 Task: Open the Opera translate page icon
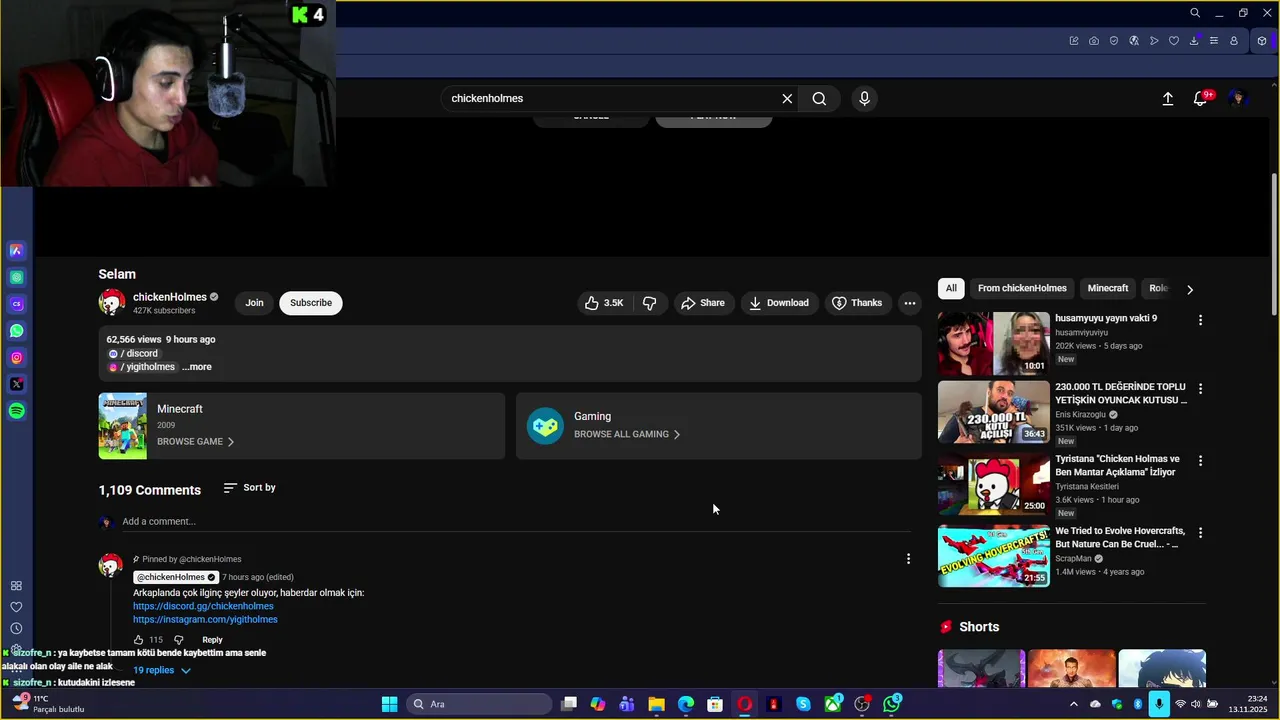(1134, 41)
